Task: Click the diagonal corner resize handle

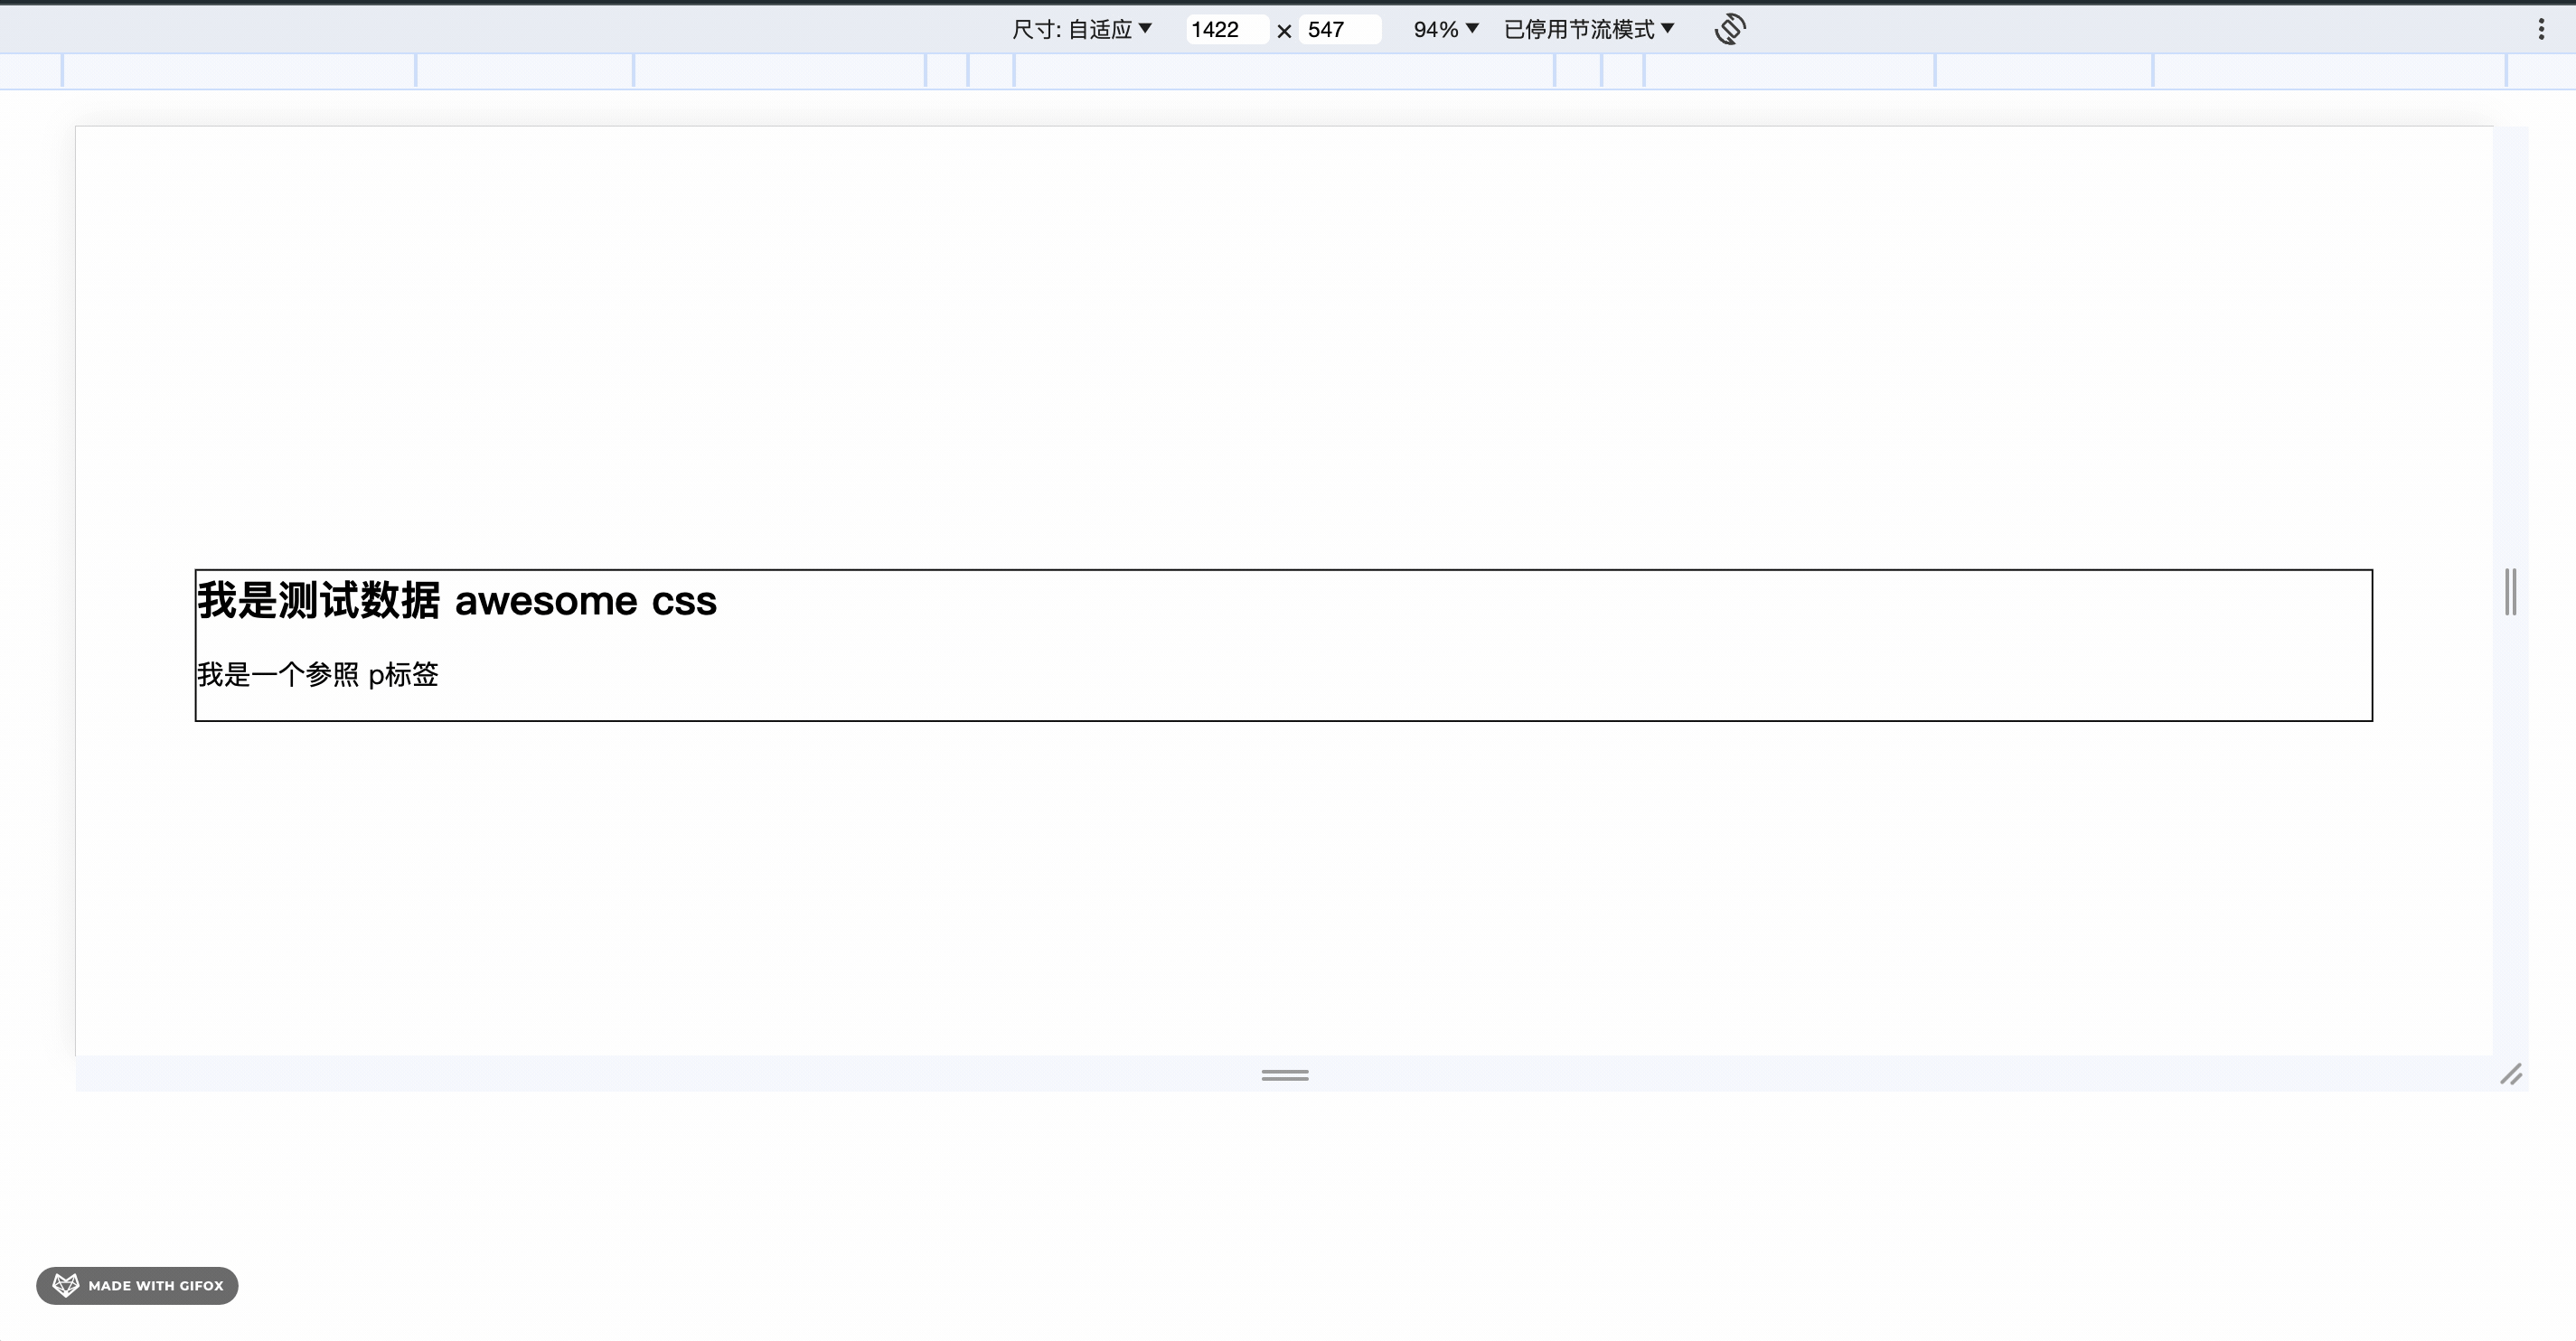Action: pos(2511,1075)
